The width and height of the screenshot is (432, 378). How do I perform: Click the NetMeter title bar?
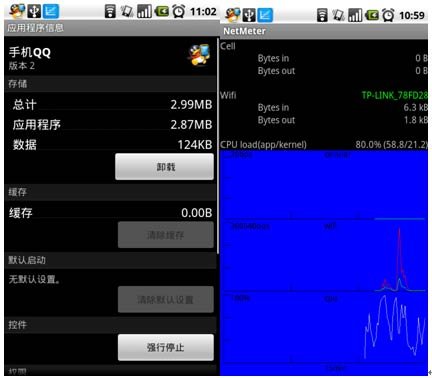click(324, 31)
